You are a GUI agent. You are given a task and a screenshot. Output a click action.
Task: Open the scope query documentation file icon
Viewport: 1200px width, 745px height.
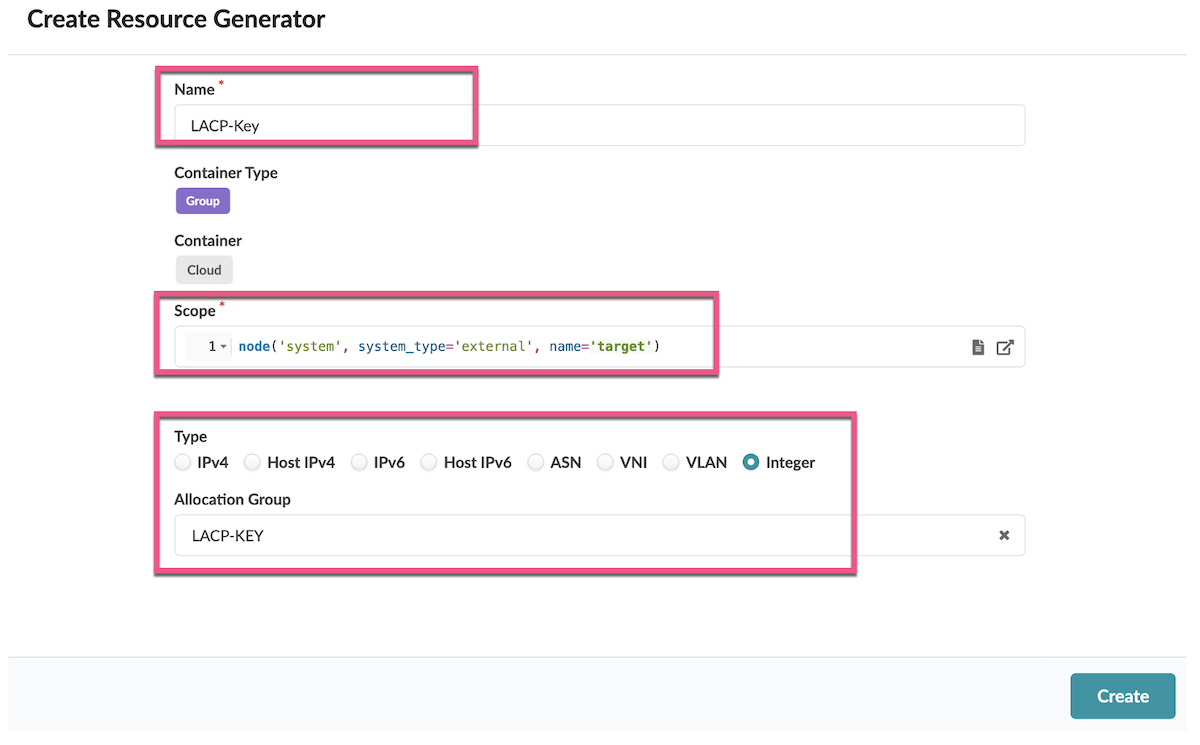pyautogui.click(x=978, y=347)
